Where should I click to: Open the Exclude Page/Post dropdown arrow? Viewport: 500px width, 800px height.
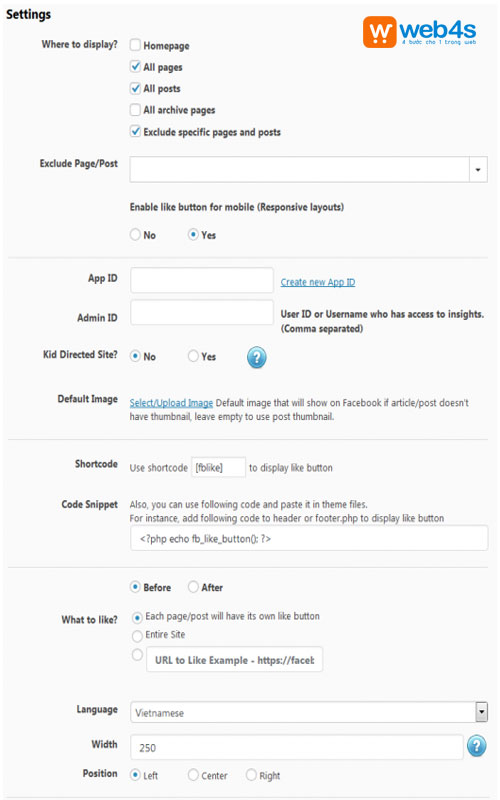[x=478, y=169]
